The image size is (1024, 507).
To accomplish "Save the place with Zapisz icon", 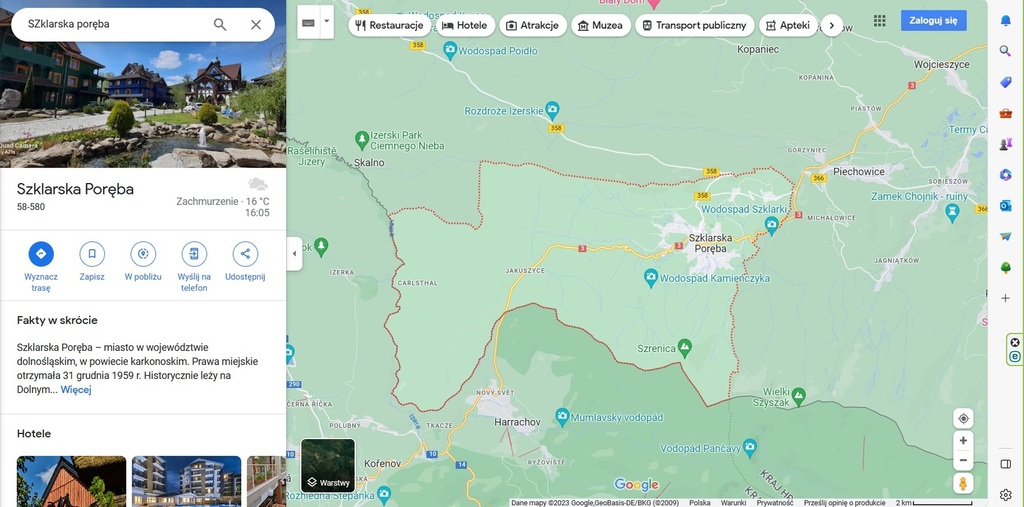I will 92,254.
